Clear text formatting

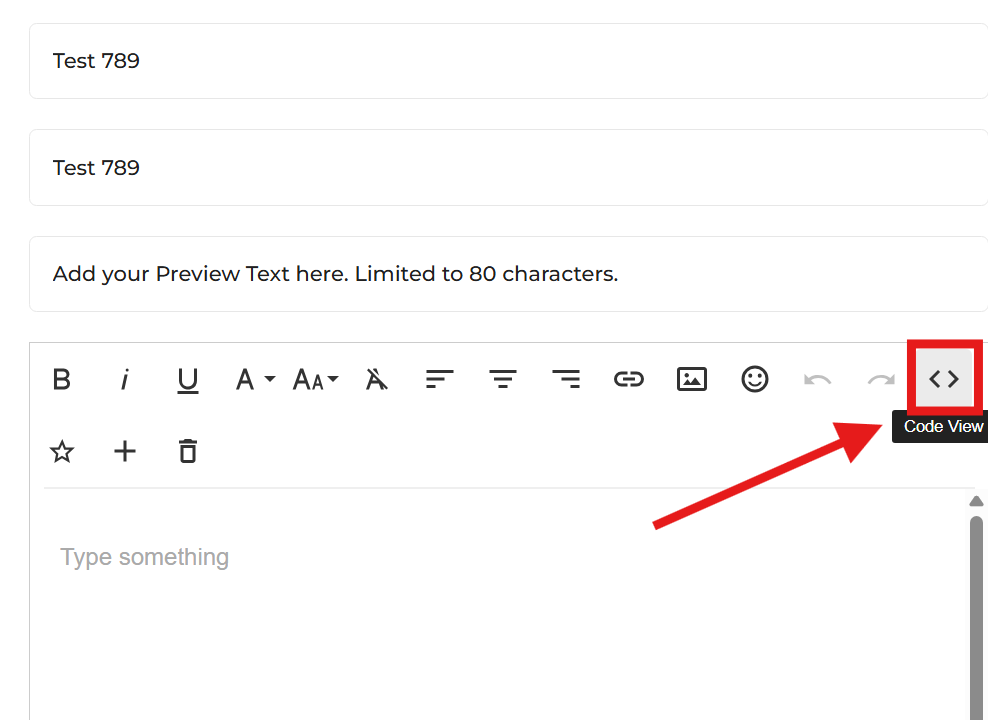click(377, 379)
